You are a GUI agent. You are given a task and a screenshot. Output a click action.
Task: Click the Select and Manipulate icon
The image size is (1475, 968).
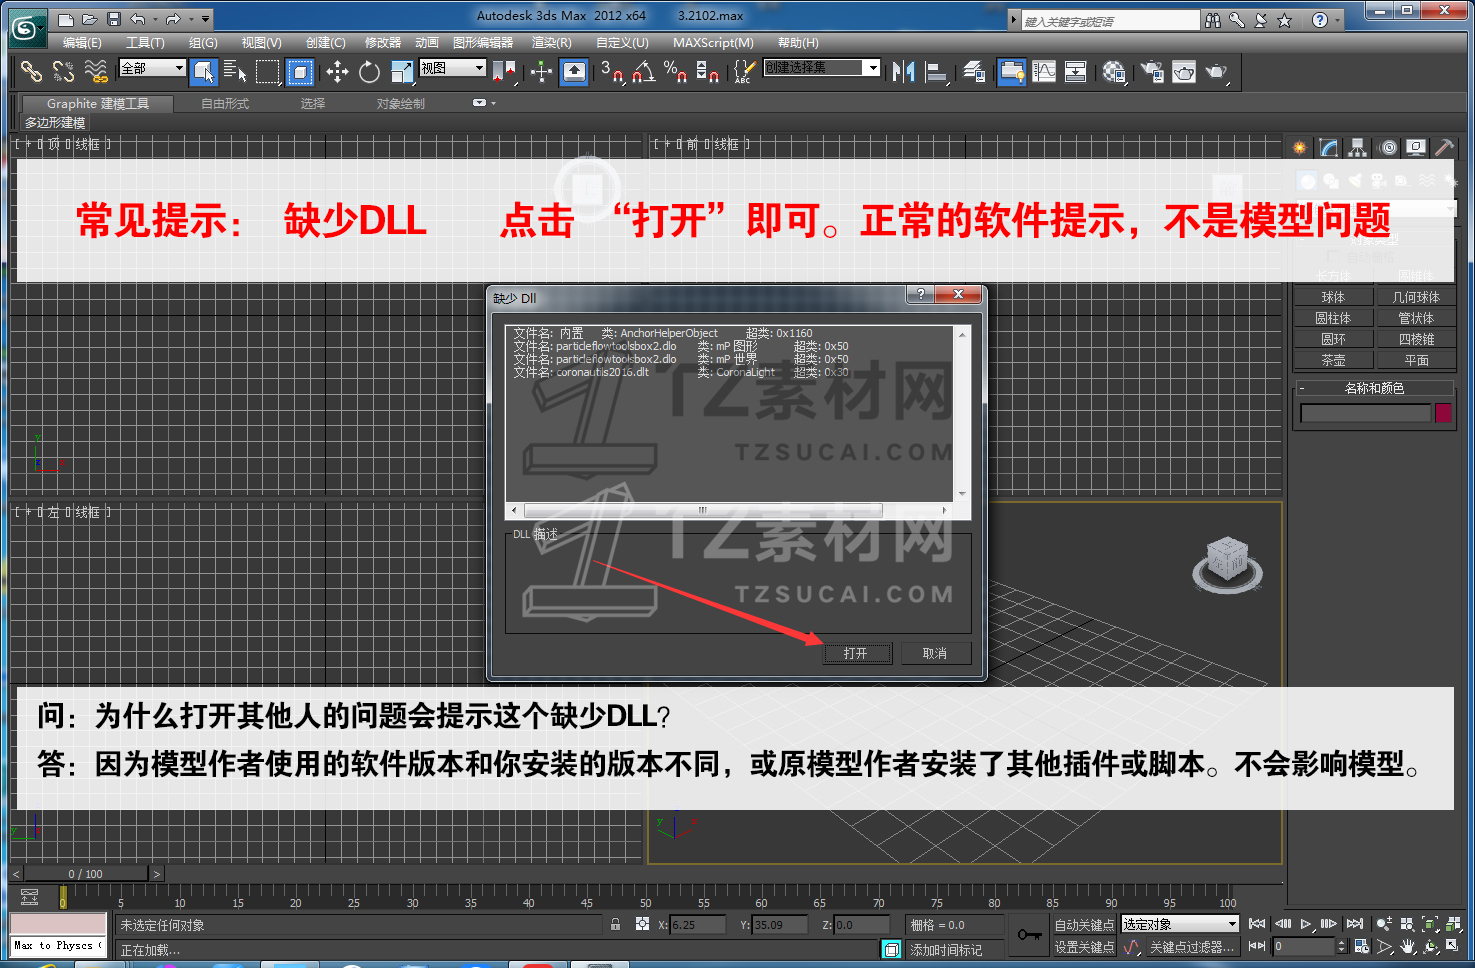coord(541,71)
